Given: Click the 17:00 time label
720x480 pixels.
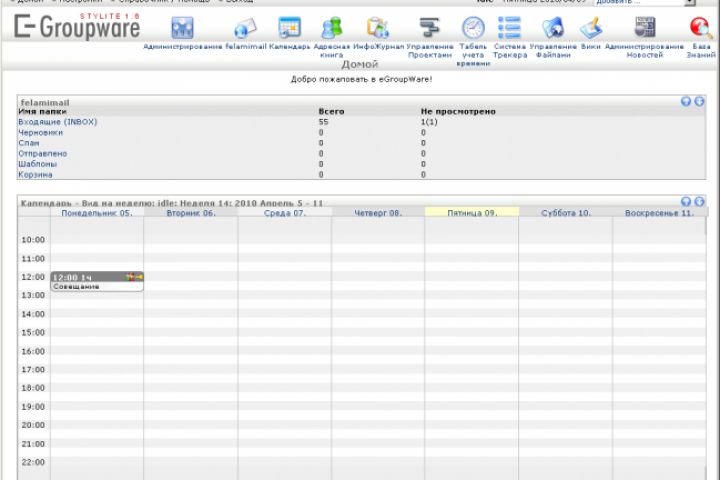Looking at the screenshot, I should [33, 370].
